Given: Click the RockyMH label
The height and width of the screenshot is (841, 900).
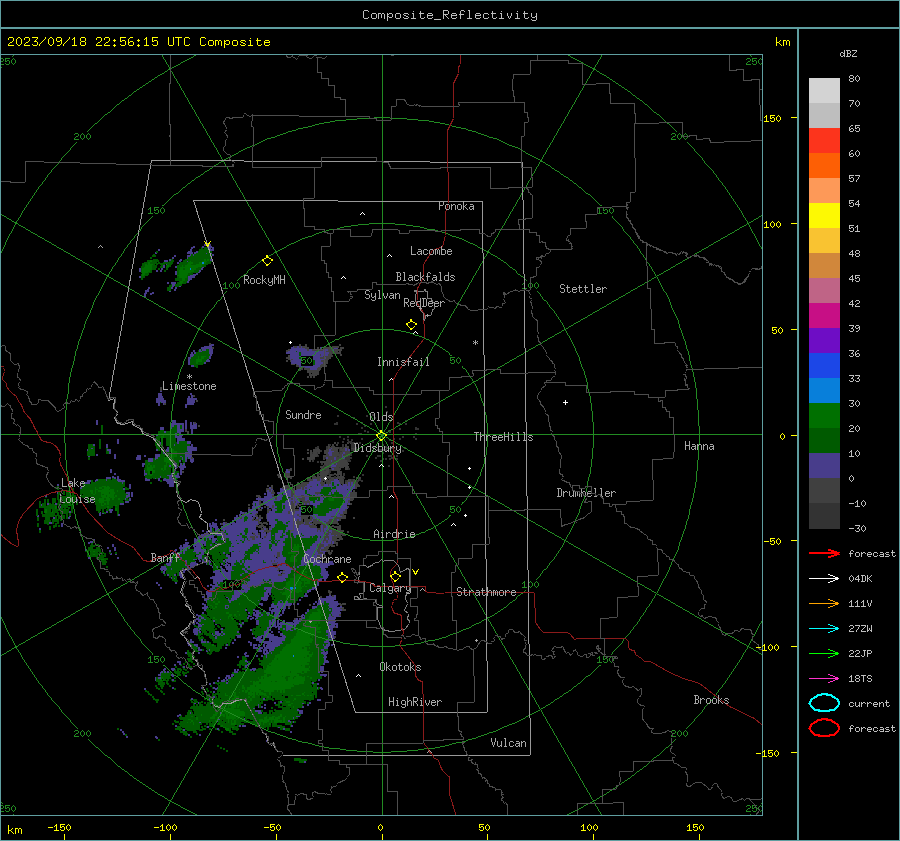Looking at the screenshot, I should point(264,280).
